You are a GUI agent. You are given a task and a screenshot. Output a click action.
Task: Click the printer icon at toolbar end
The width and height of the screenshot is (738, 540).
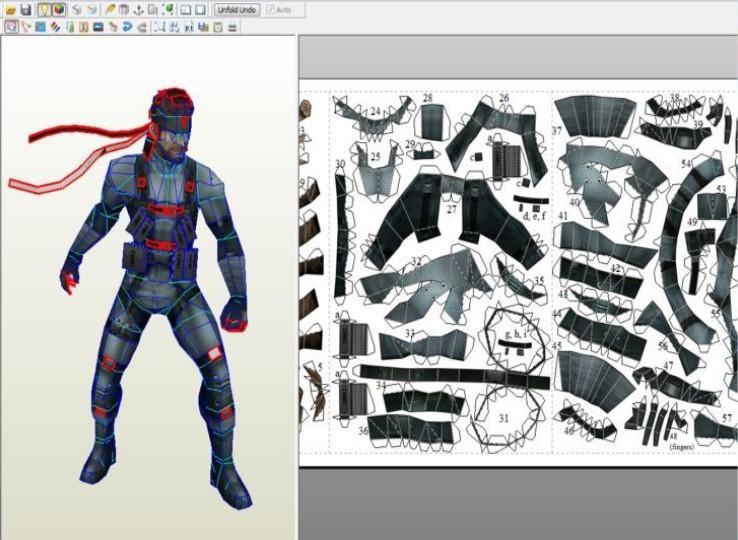(x=232, y=27)
